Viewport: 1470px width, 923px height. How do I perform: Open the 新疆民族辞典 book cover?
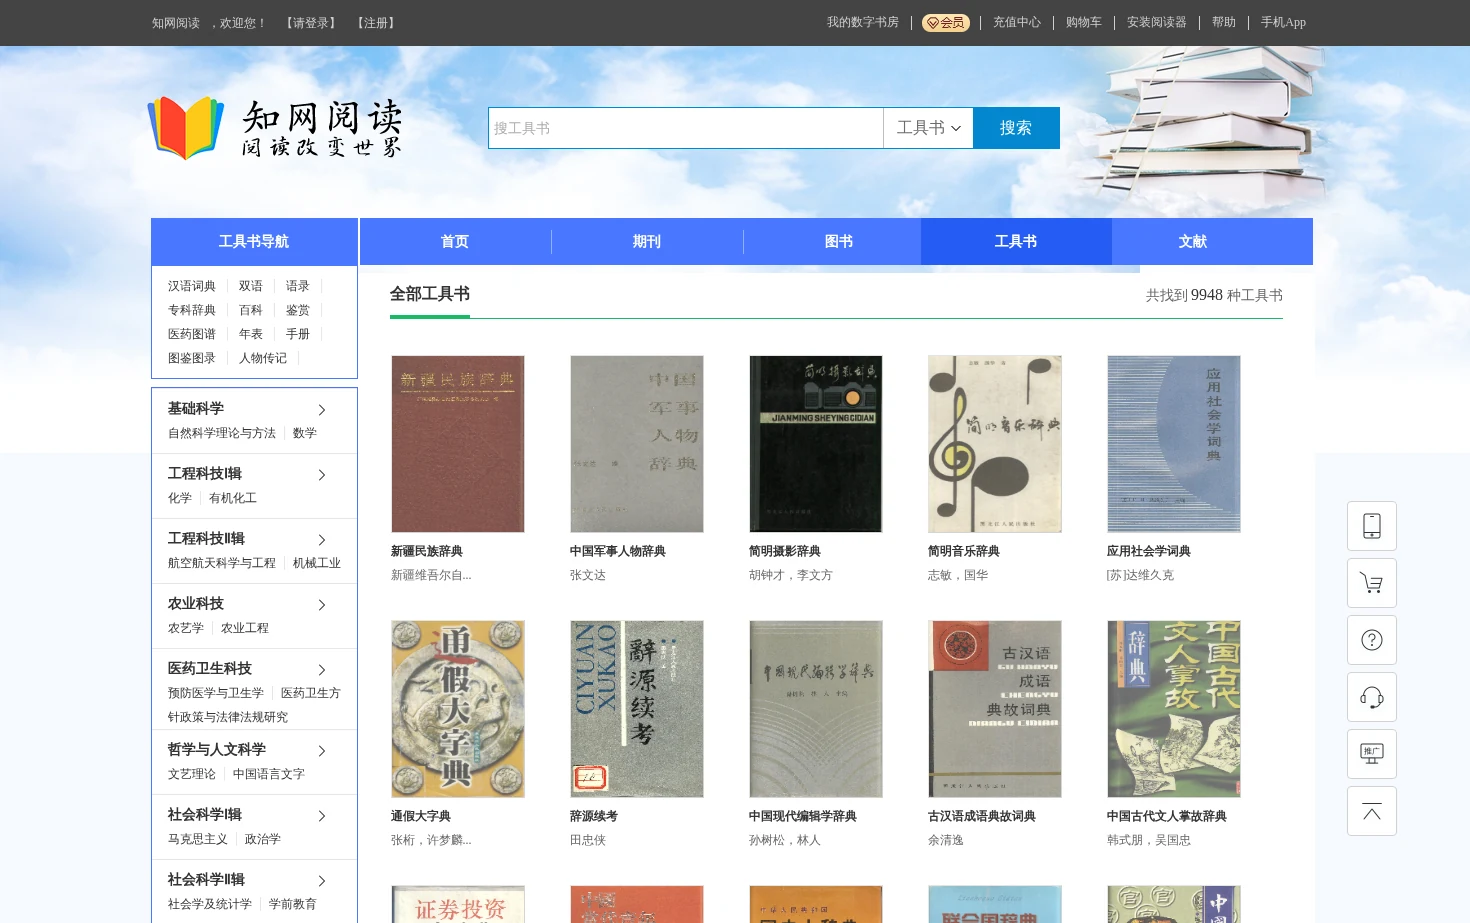coord(458,444)
